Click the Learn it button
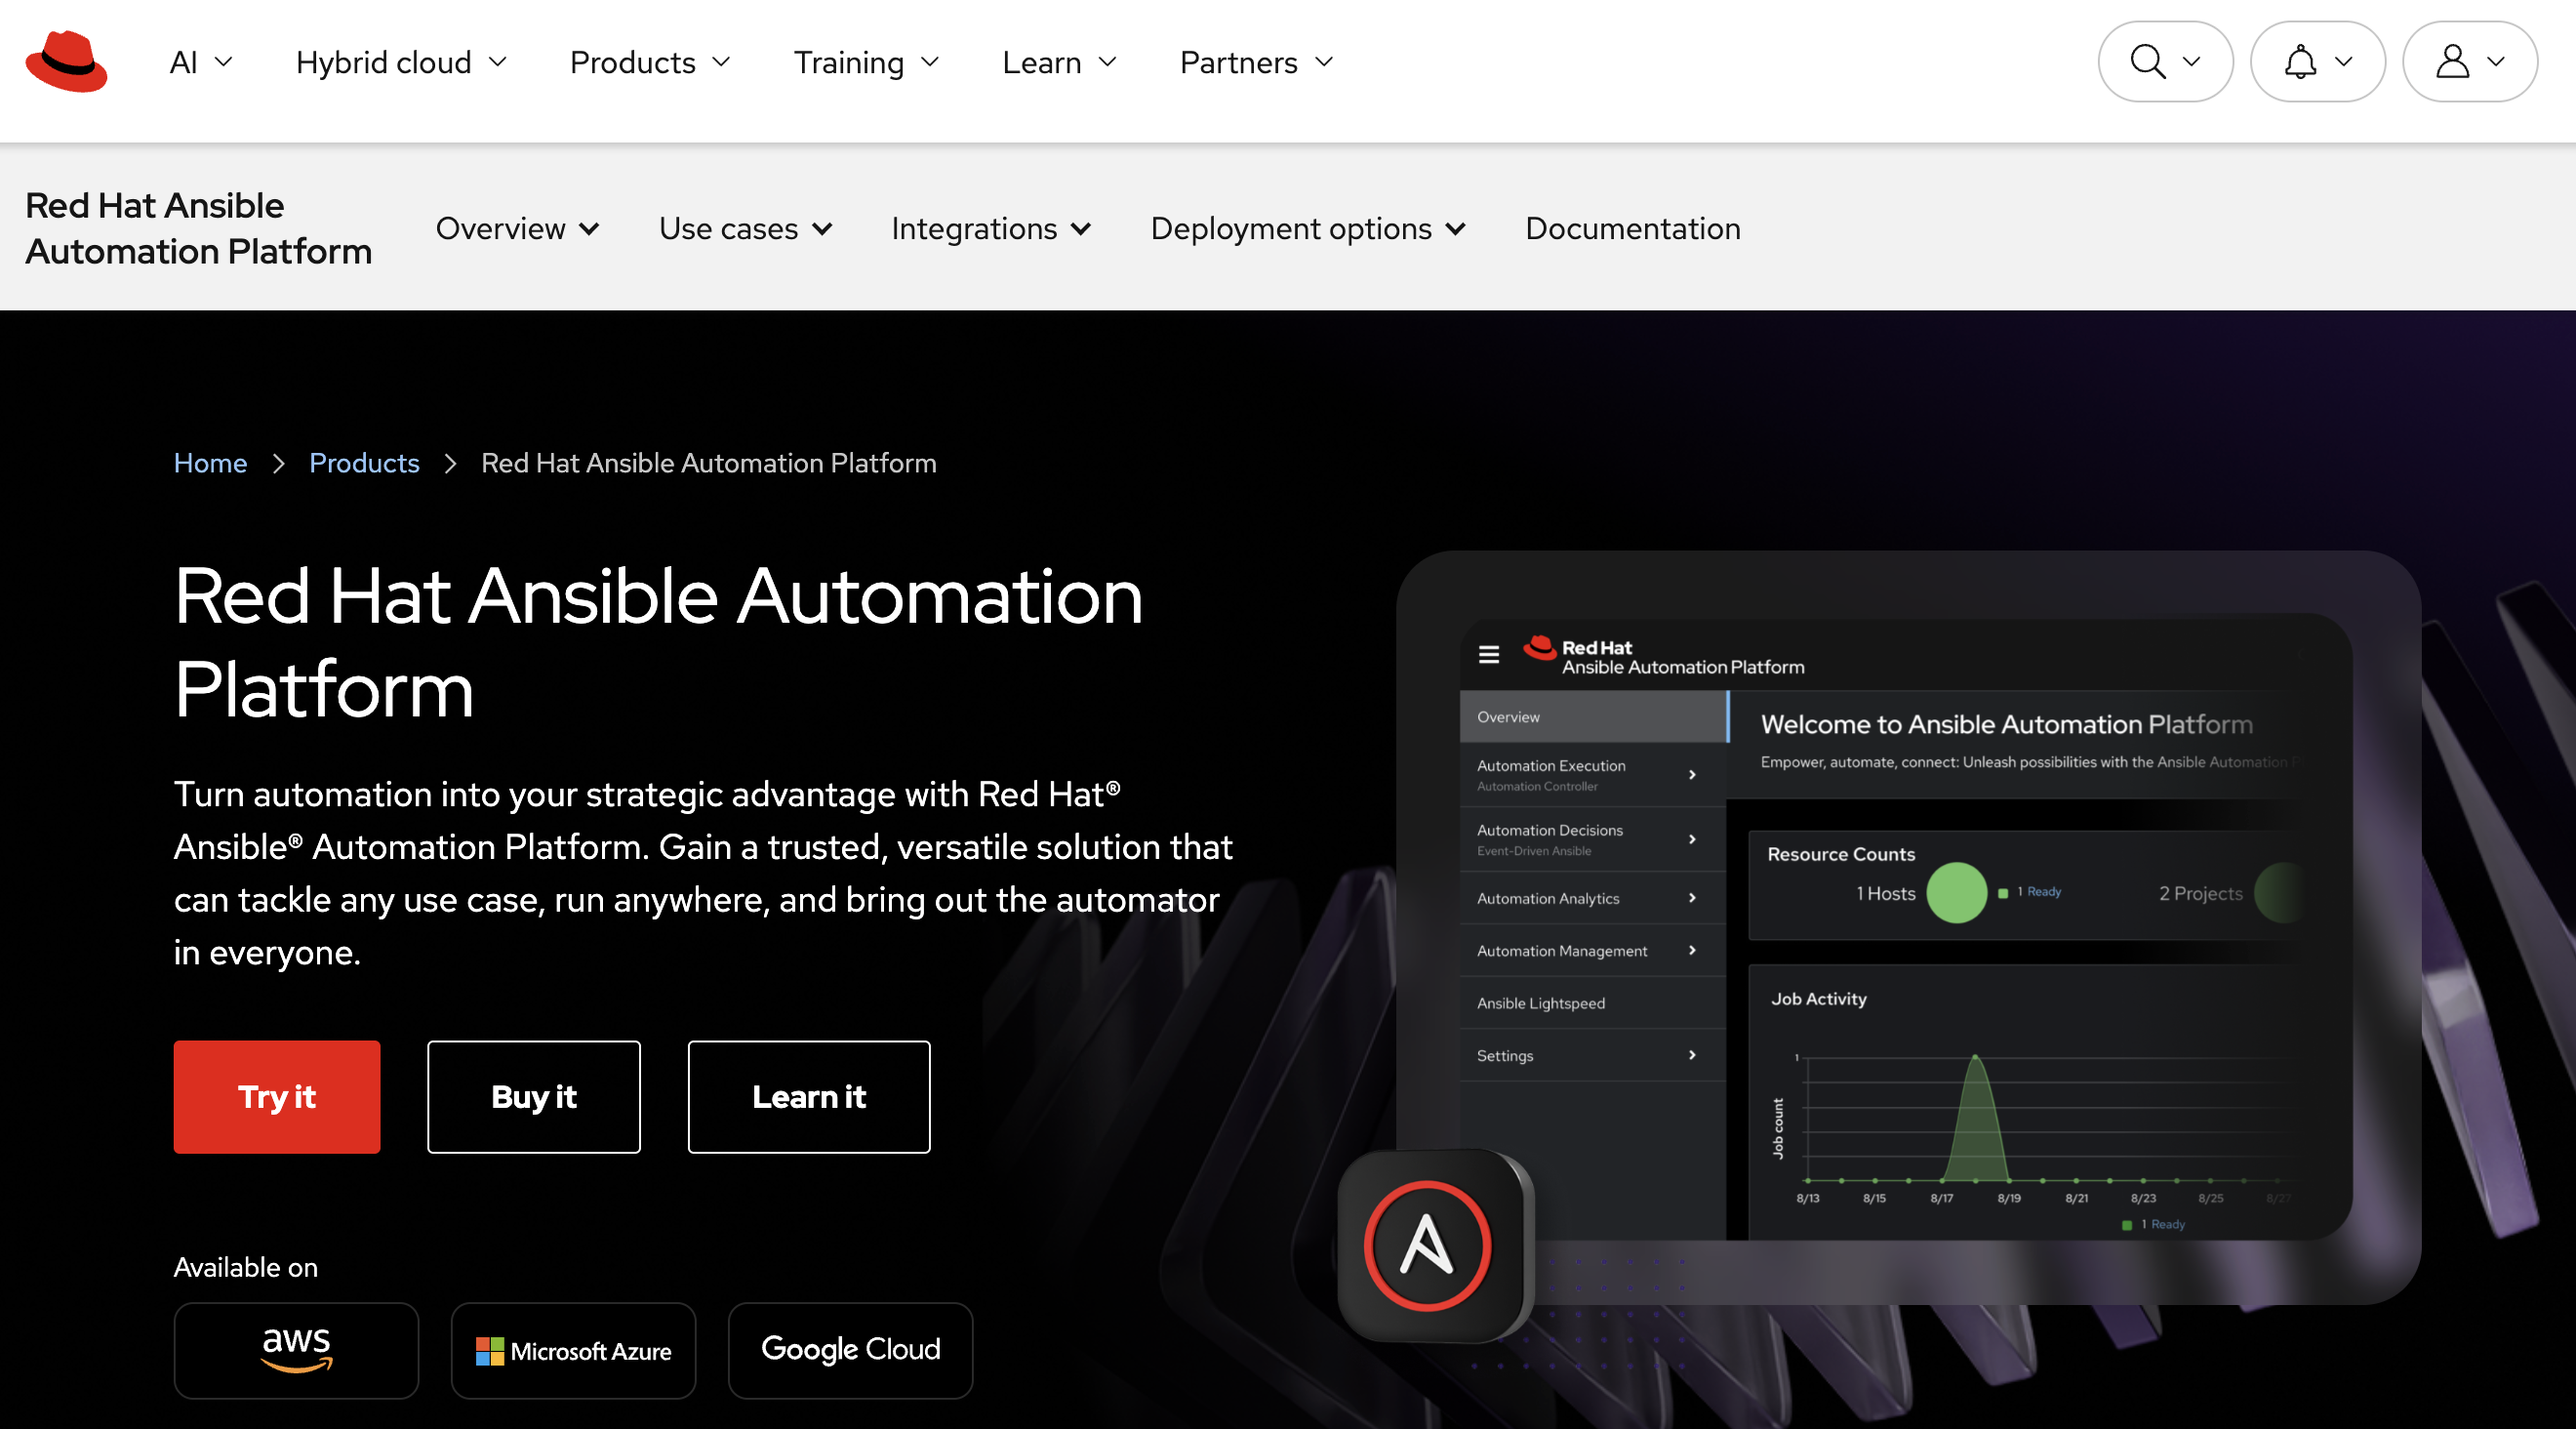The height and width of the screenshot is (1429, 2576). coord(808,1097)
